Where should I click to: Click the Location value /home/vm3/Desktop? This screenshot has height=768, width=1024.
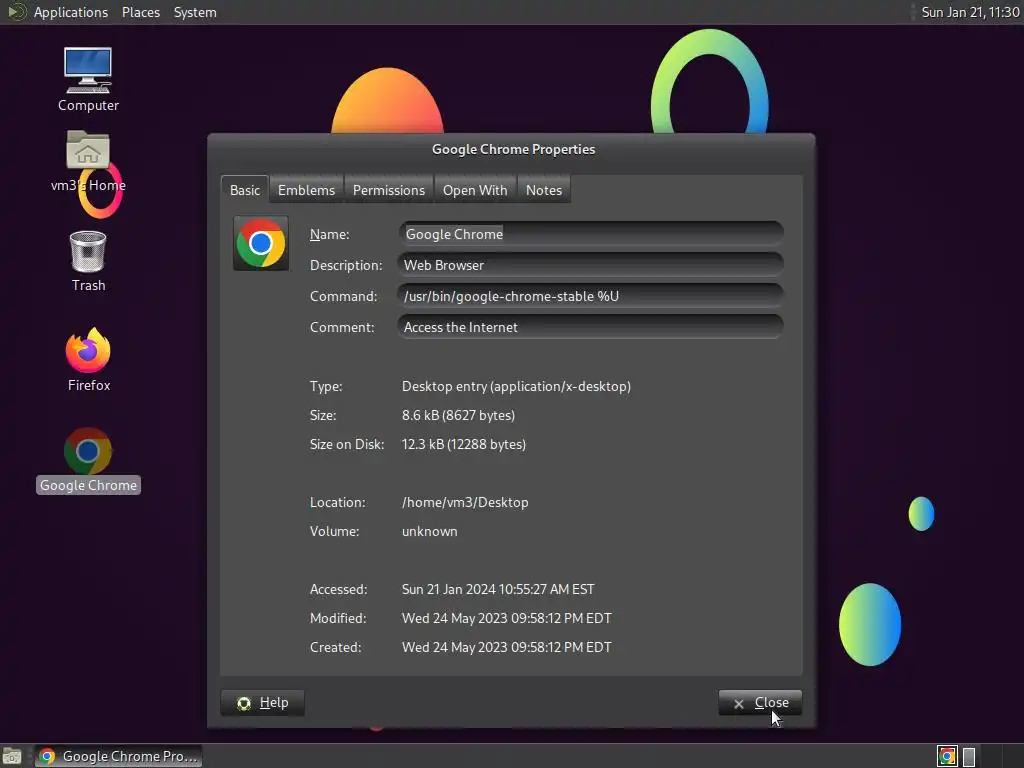point(465,502)
